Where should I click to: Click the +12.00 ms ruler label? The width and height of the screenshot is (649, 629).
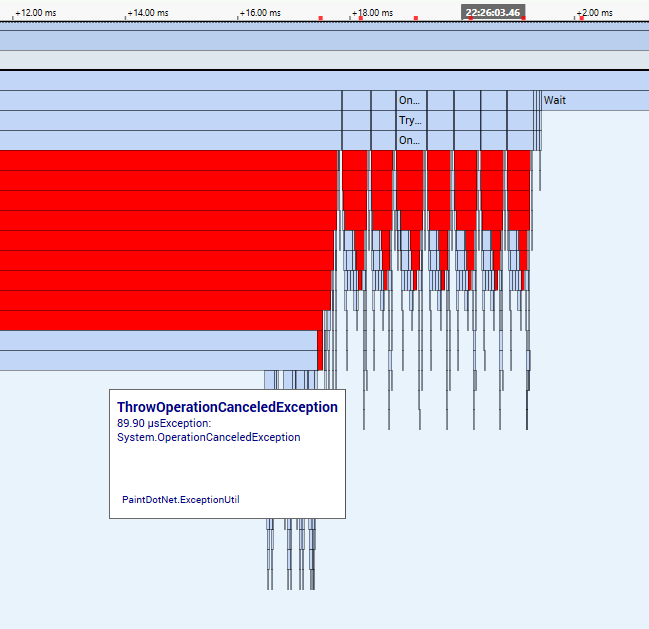(36, 13)
